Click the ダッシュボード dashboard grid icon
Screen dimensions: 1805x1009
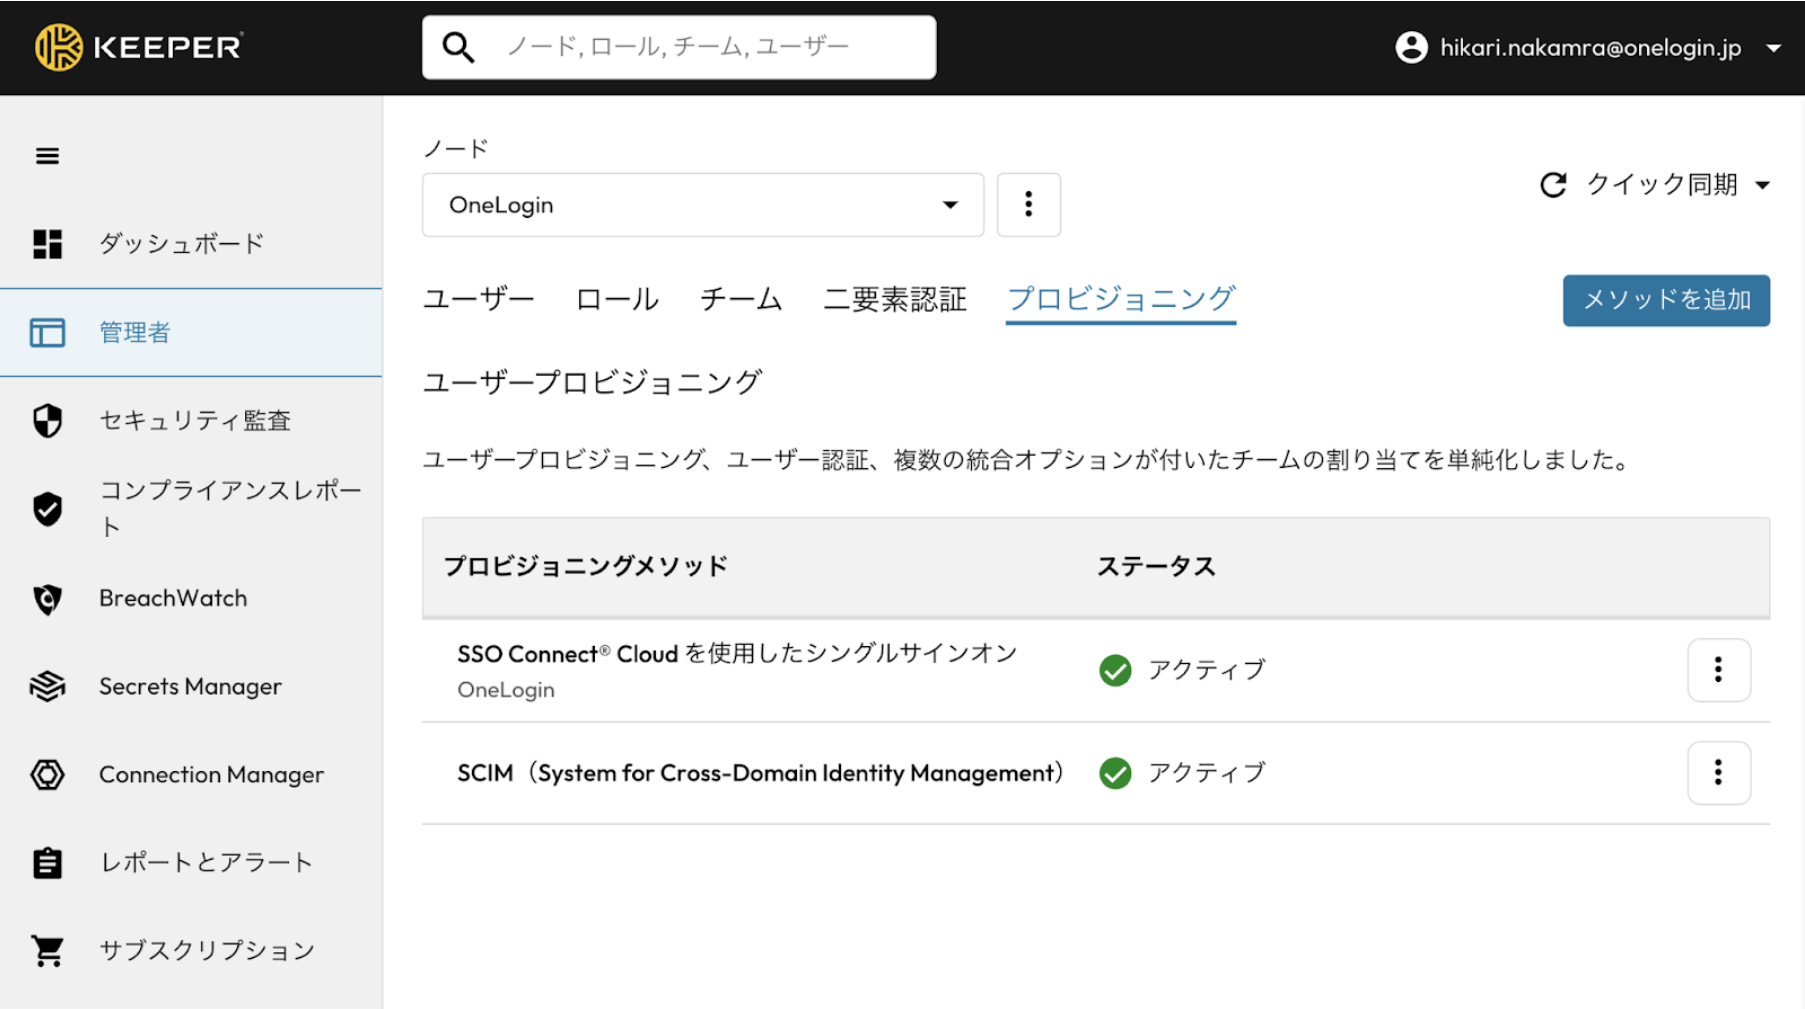pos(47,244)
